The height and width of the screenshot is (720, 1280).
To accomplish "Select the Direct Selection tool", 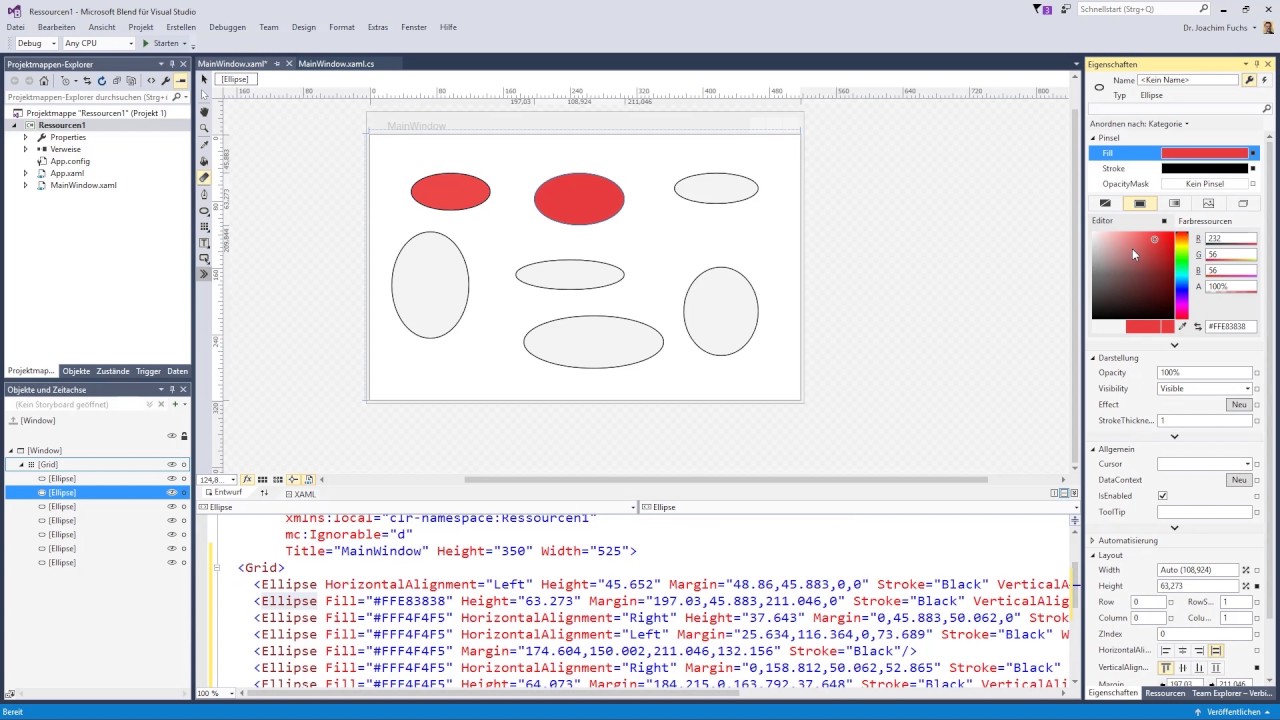I will [204, 95].
